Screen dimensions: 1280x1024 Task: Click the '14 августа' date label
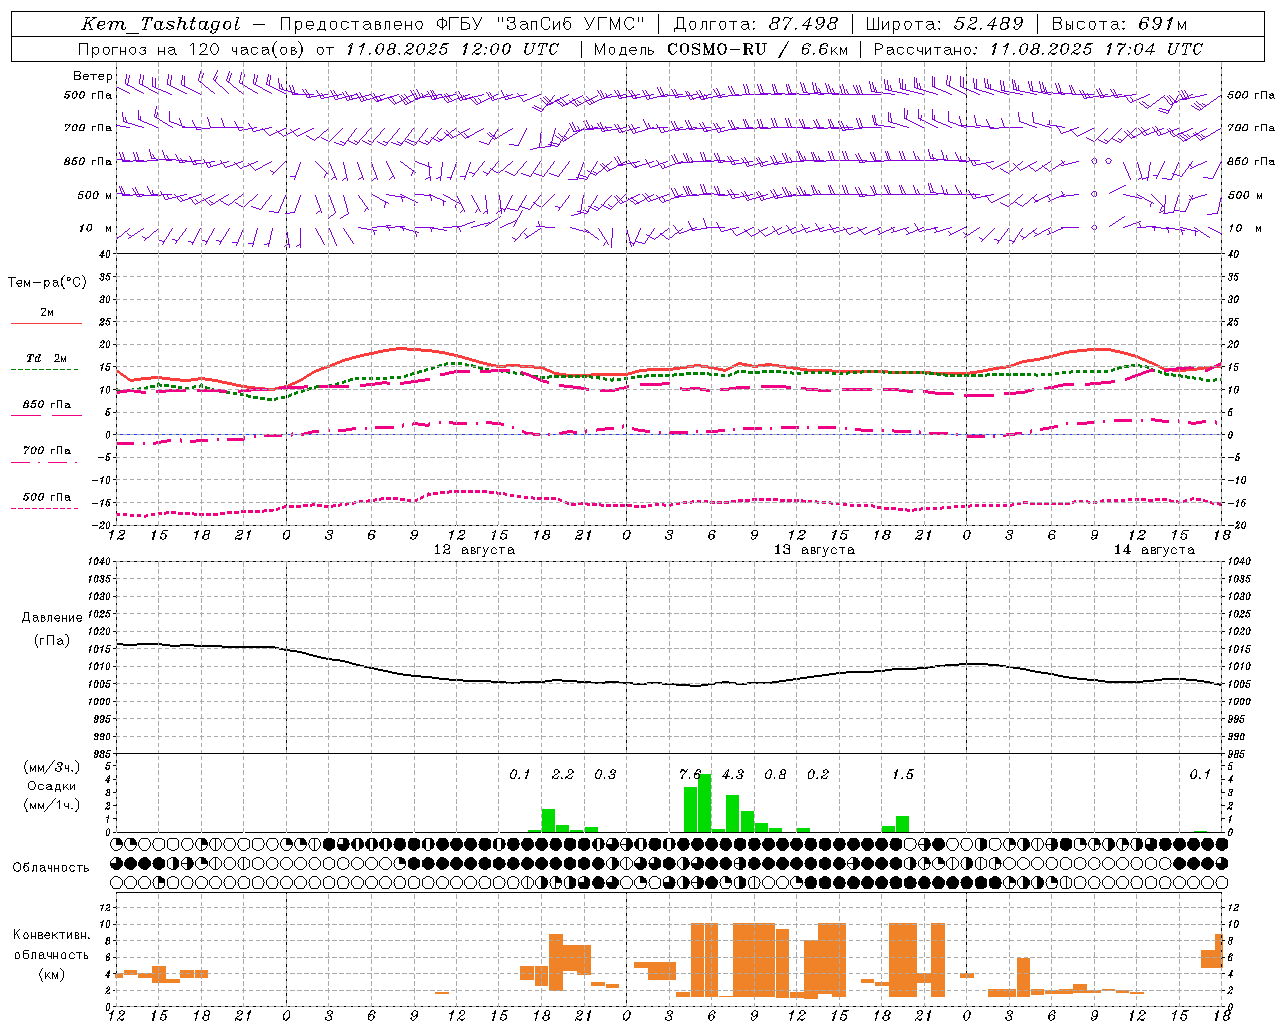point(1154,550)
